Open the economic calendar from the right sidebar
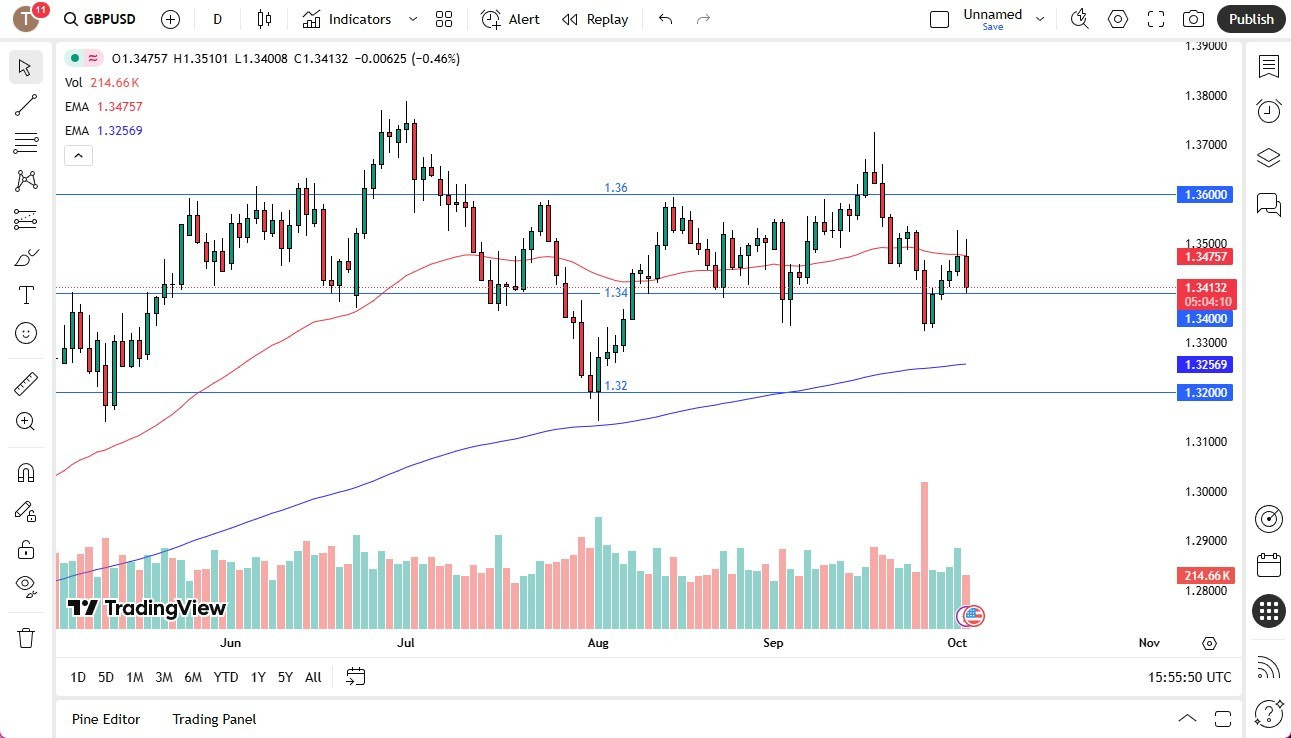The width and height of the screenshot is (1291, 738). [x=1268, y=565]
